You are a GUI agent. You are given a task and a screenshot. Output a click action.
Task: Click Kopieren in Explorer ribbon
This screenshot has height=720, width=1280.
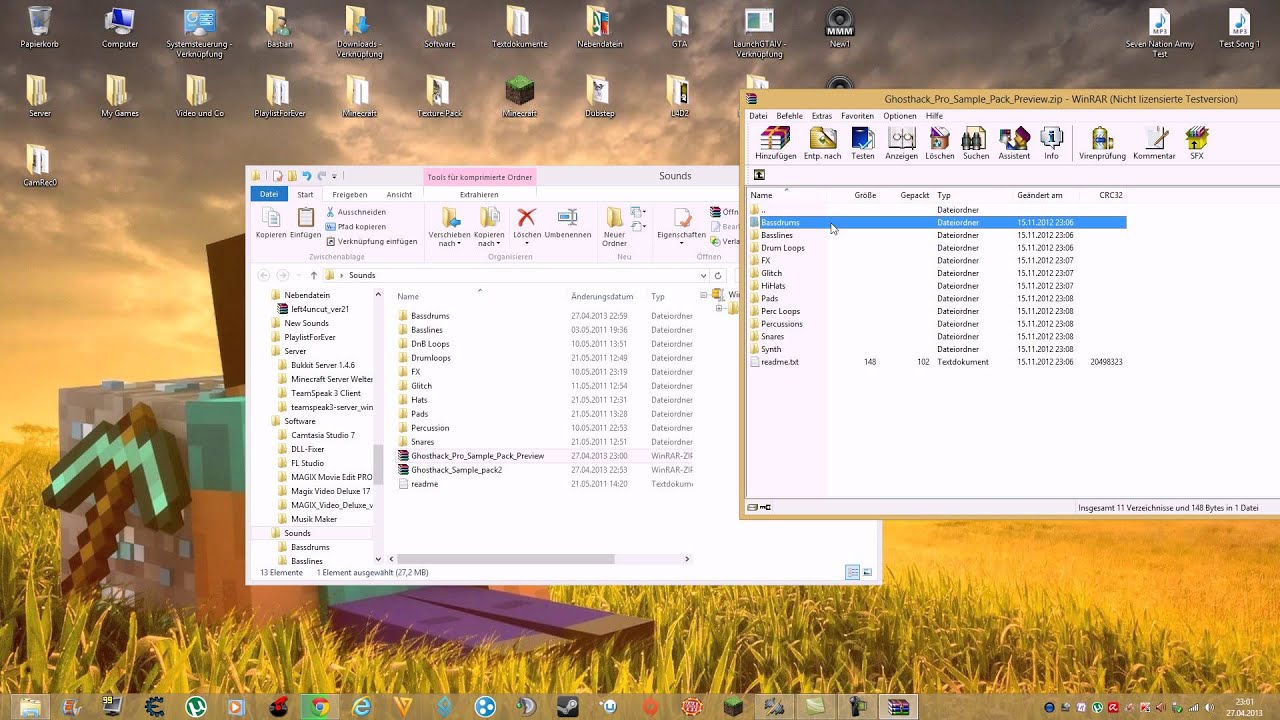point(271,224)
